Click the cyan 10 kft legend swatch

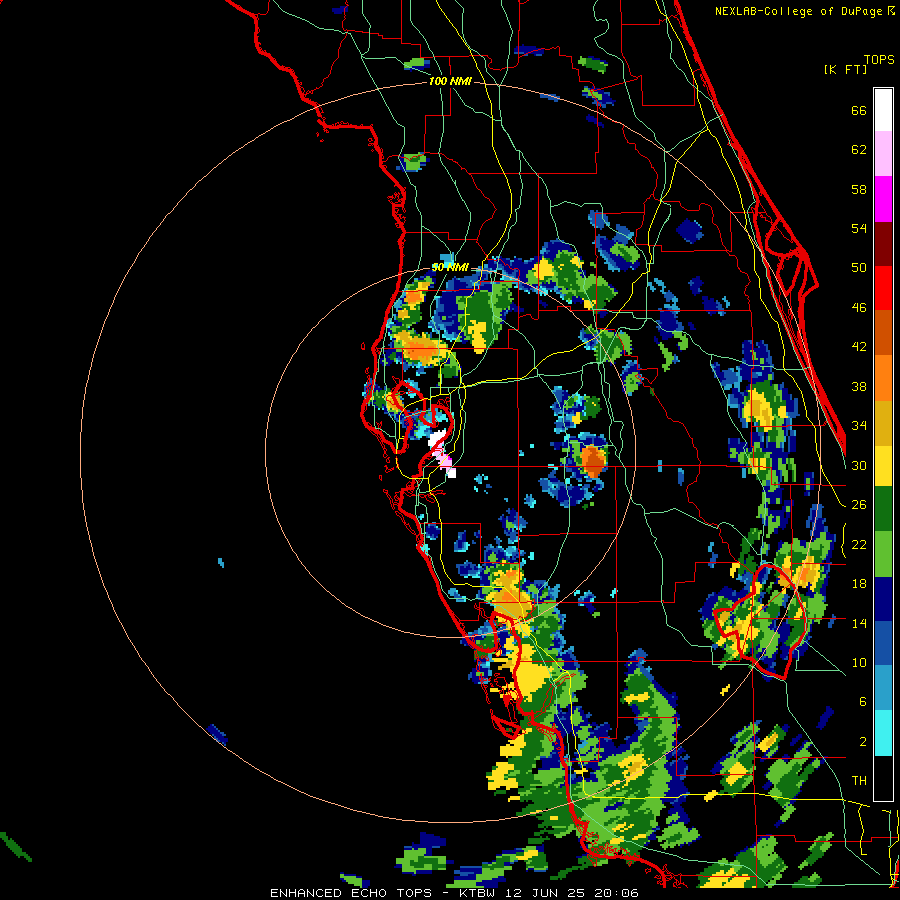click(883, 733)
